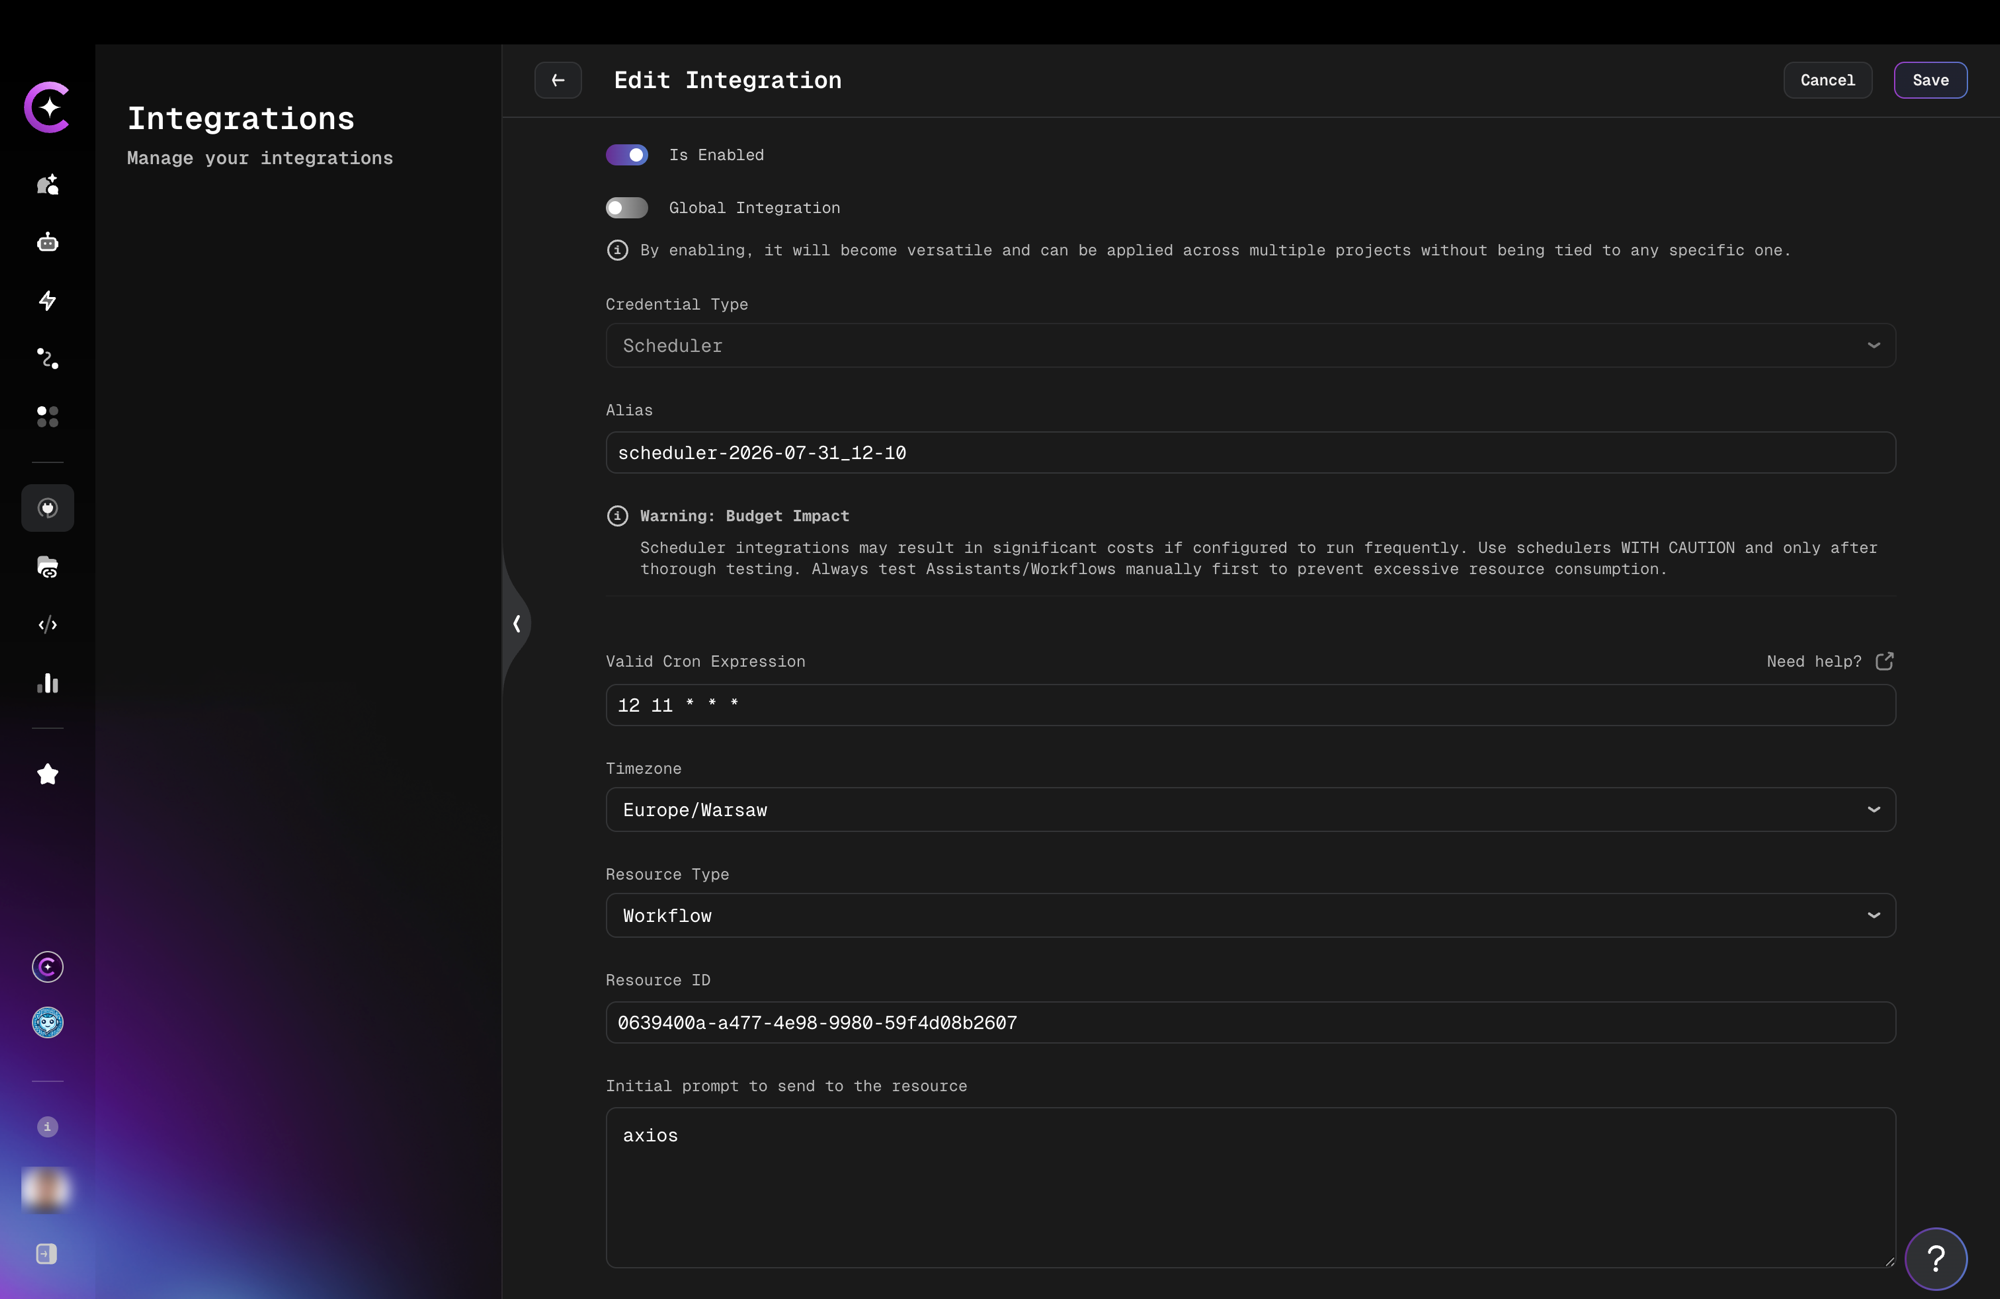Click 'Initial prompt to send to the resource' label
2000x1299 pixels.
pyautogui.click(x=786, y=1086)
